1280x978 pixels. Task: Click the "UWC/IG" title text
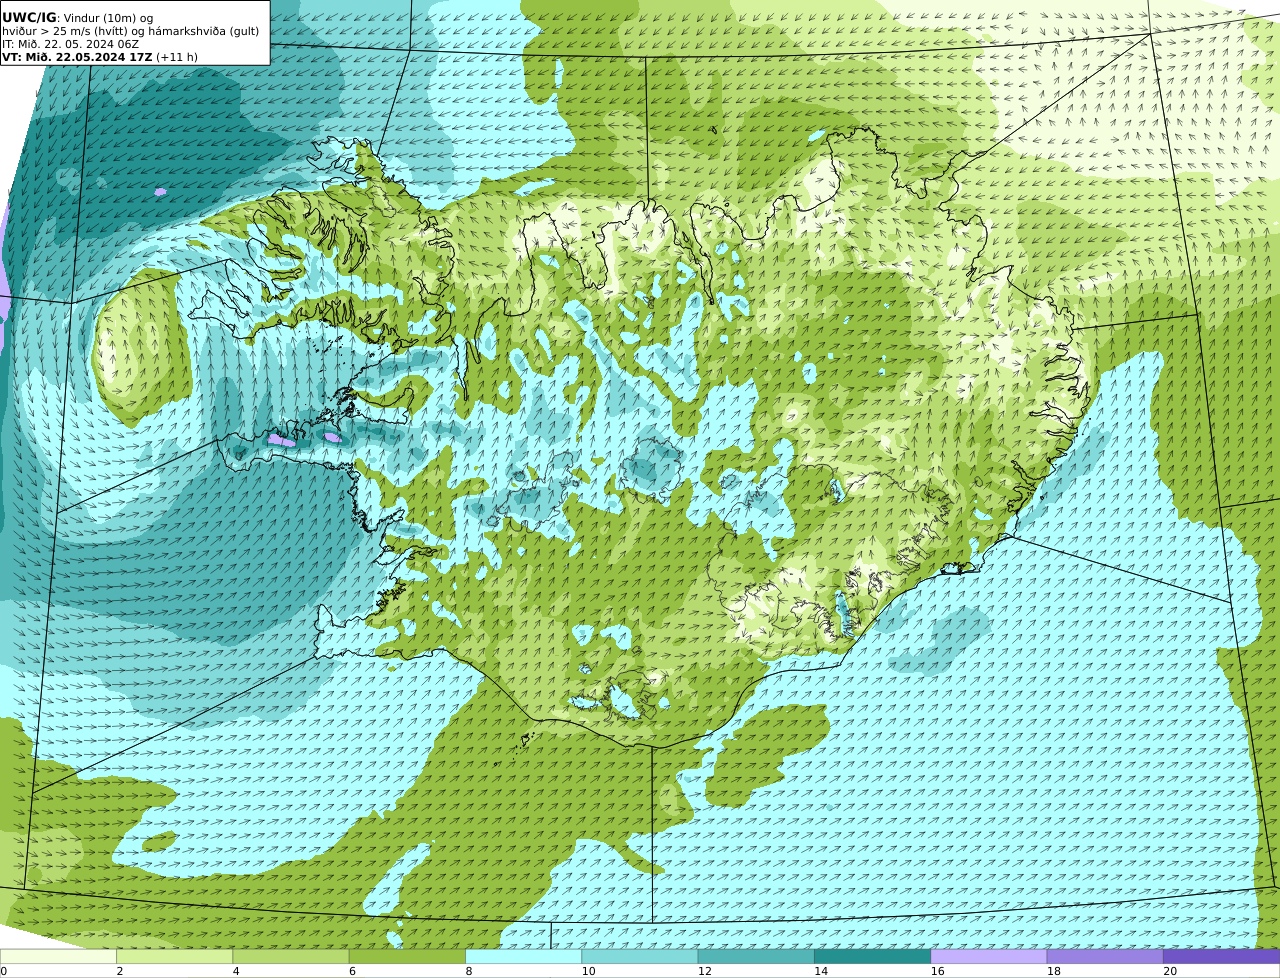point(29,18)
